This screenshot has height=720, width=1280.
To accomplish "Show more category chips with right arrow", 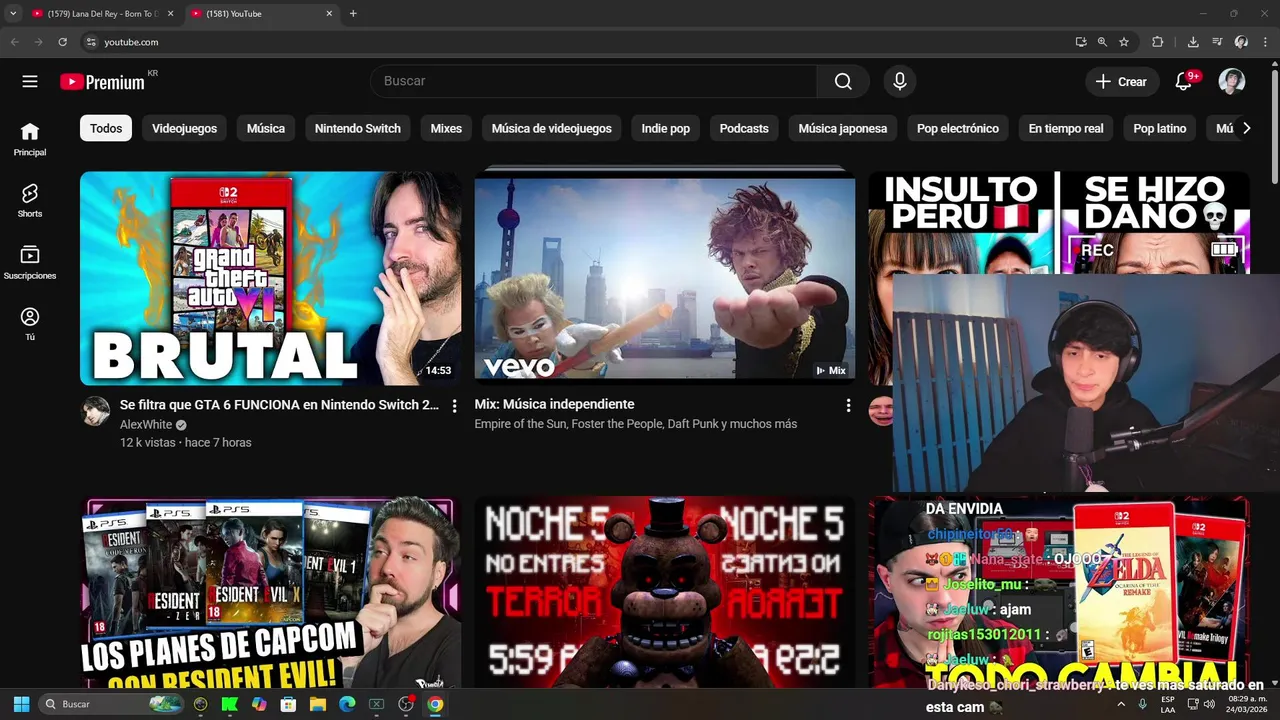I will 1246,128.
